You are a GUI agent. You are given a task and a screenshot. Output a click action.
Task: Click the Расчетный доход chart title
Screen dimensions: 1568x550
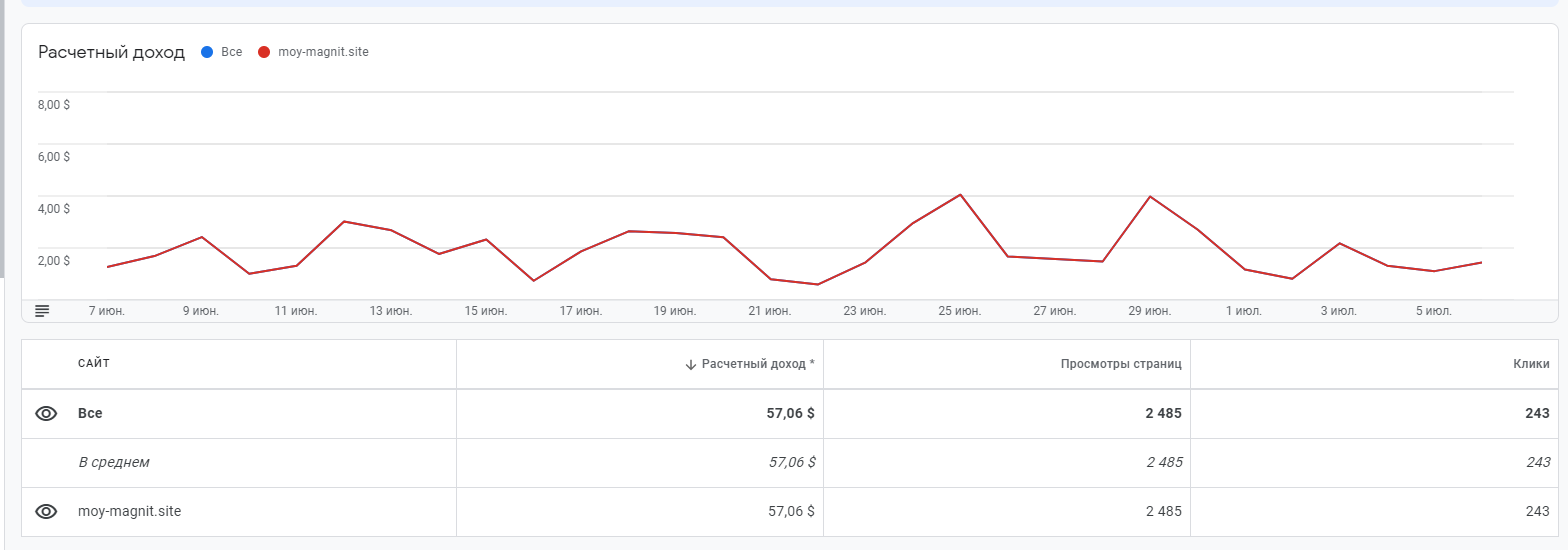111,53
